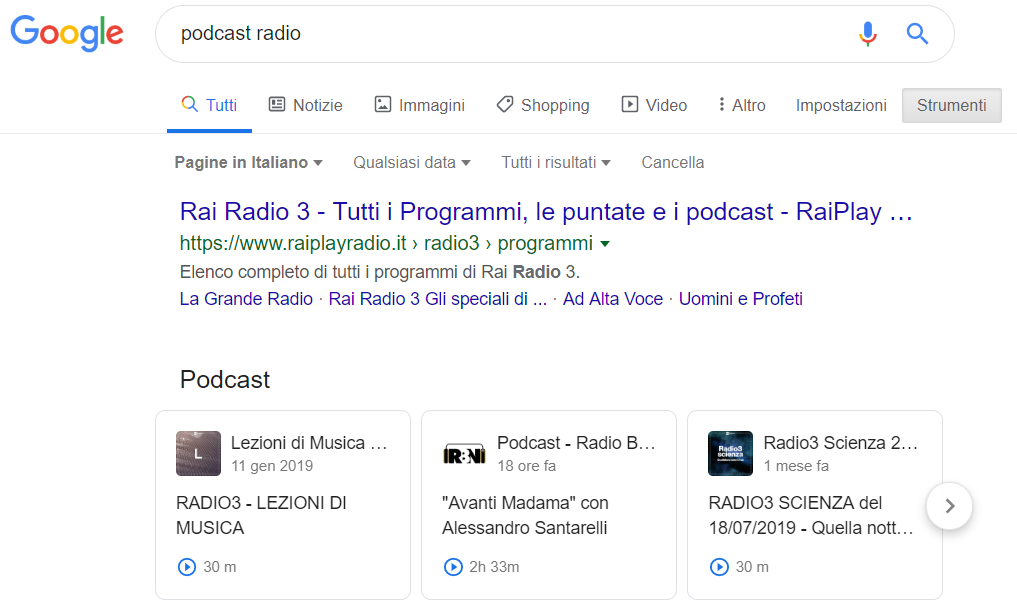Switch to the Video tab
Viewport: 1017px width, 616px height.
tap(654, 105)
